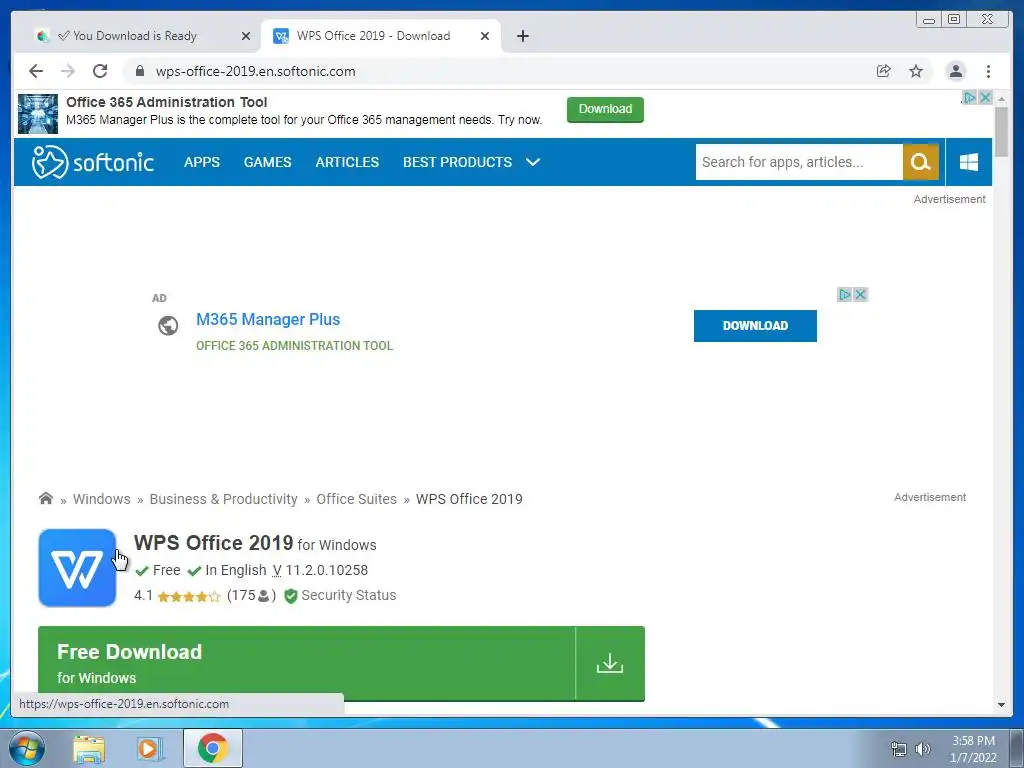Click the globe icon beside M365 Manager Plus
This screenshot has width=1024, height=768.
point(168,325)
